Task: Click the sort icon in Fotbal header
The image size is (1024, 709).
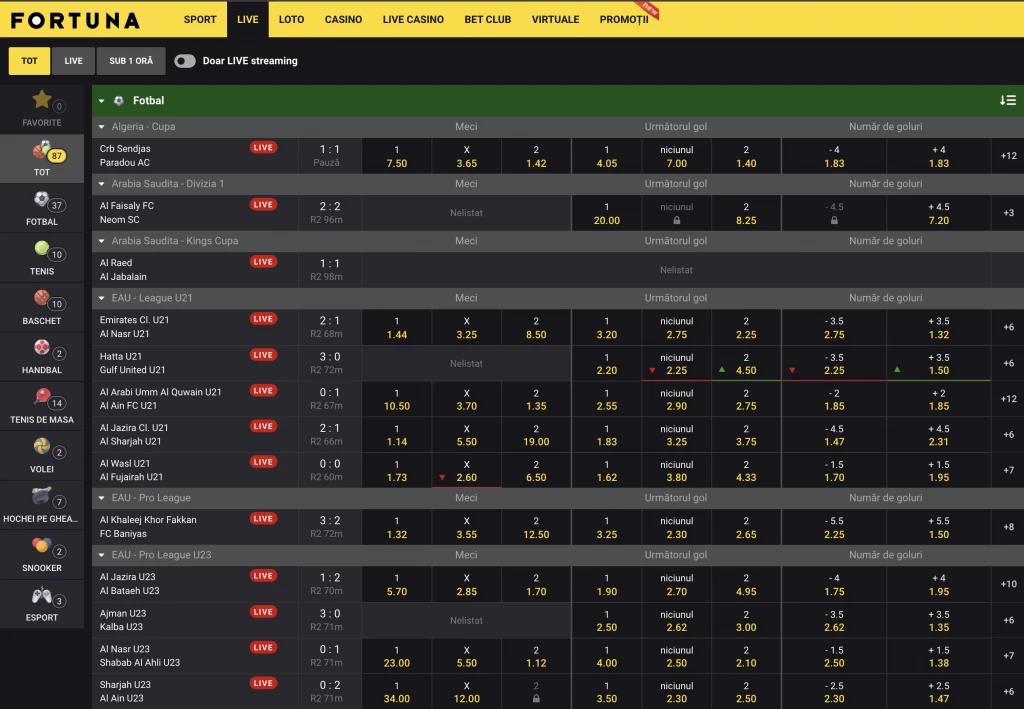Action: [x=1007, y=100]
